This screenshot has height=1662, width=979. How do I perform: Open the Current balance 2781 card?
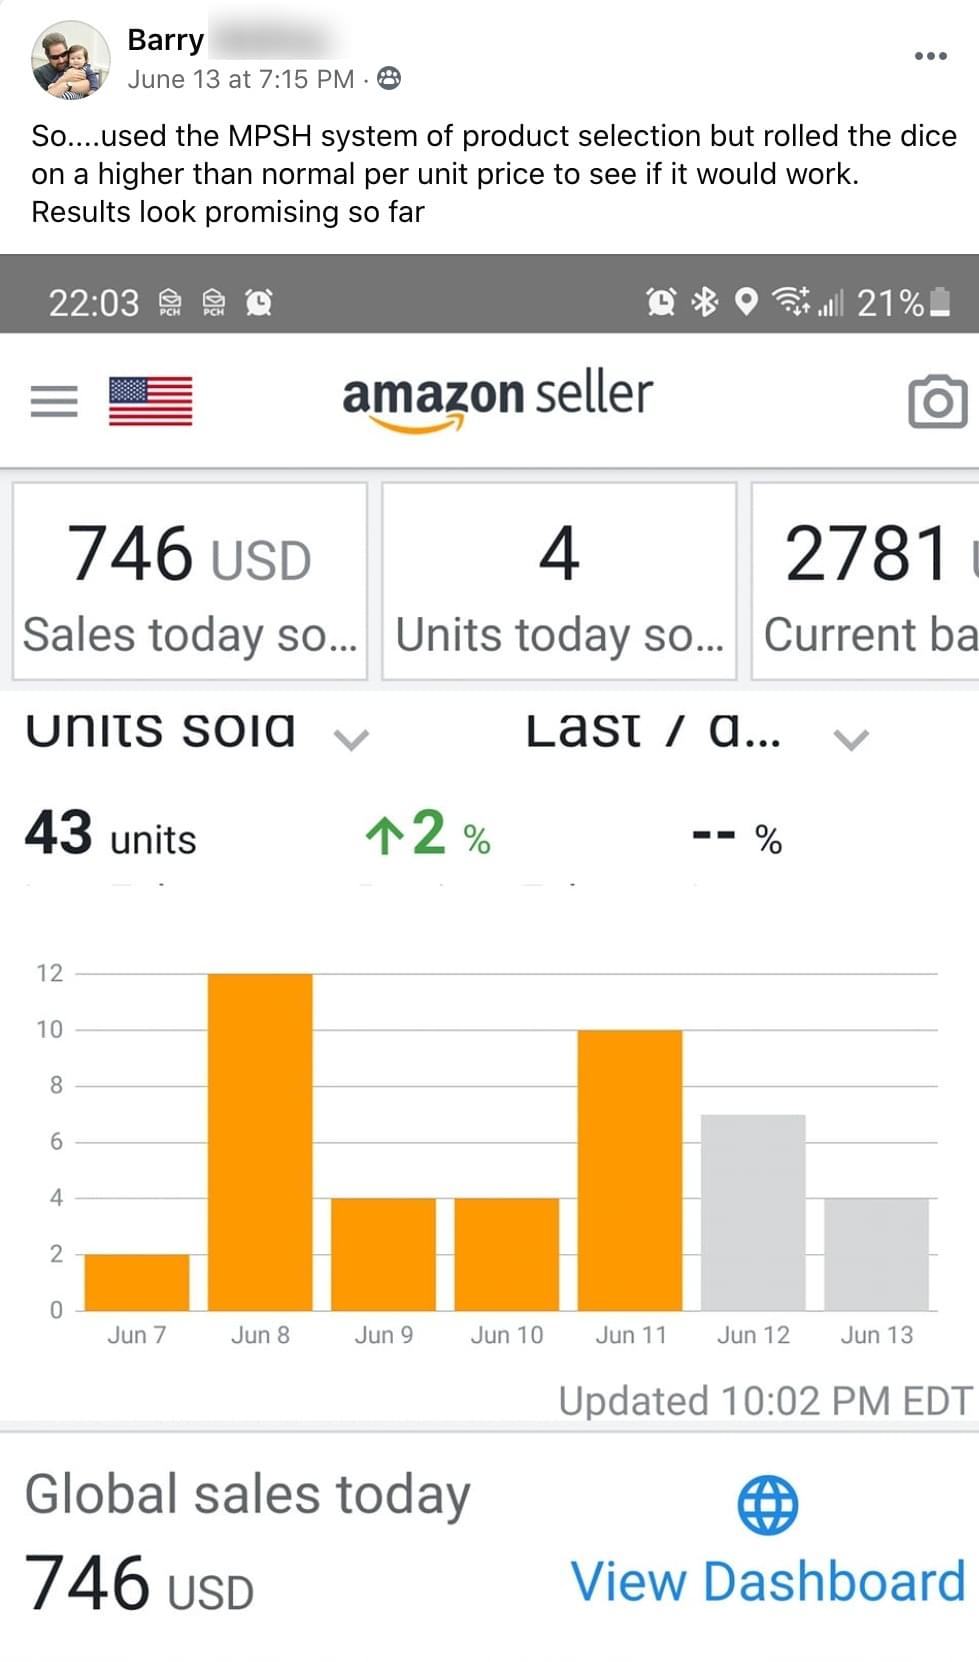866,581
